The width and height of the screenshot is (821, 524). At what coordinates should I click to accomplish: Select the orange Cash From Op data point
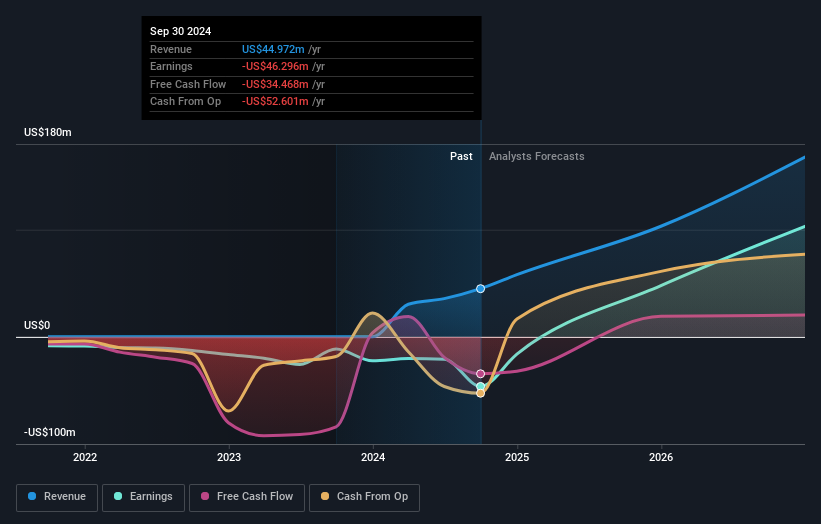pyautogui.click(x=480, y=393)
